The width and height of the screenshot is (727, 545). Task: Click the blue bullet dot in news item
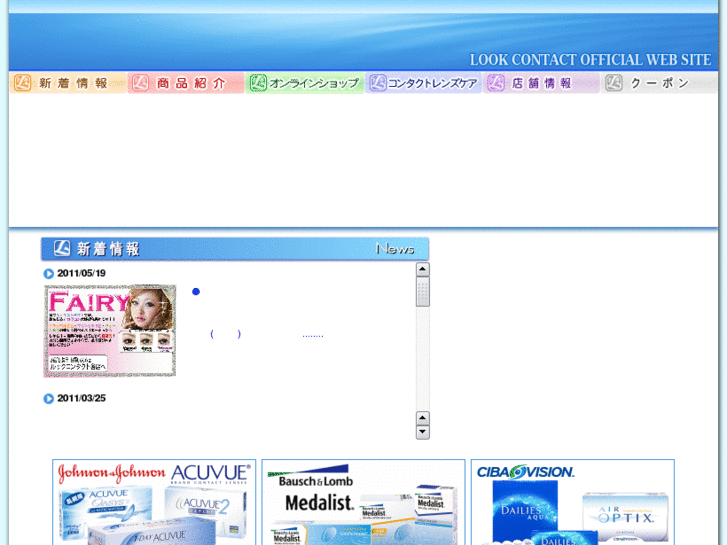(196, 292)
